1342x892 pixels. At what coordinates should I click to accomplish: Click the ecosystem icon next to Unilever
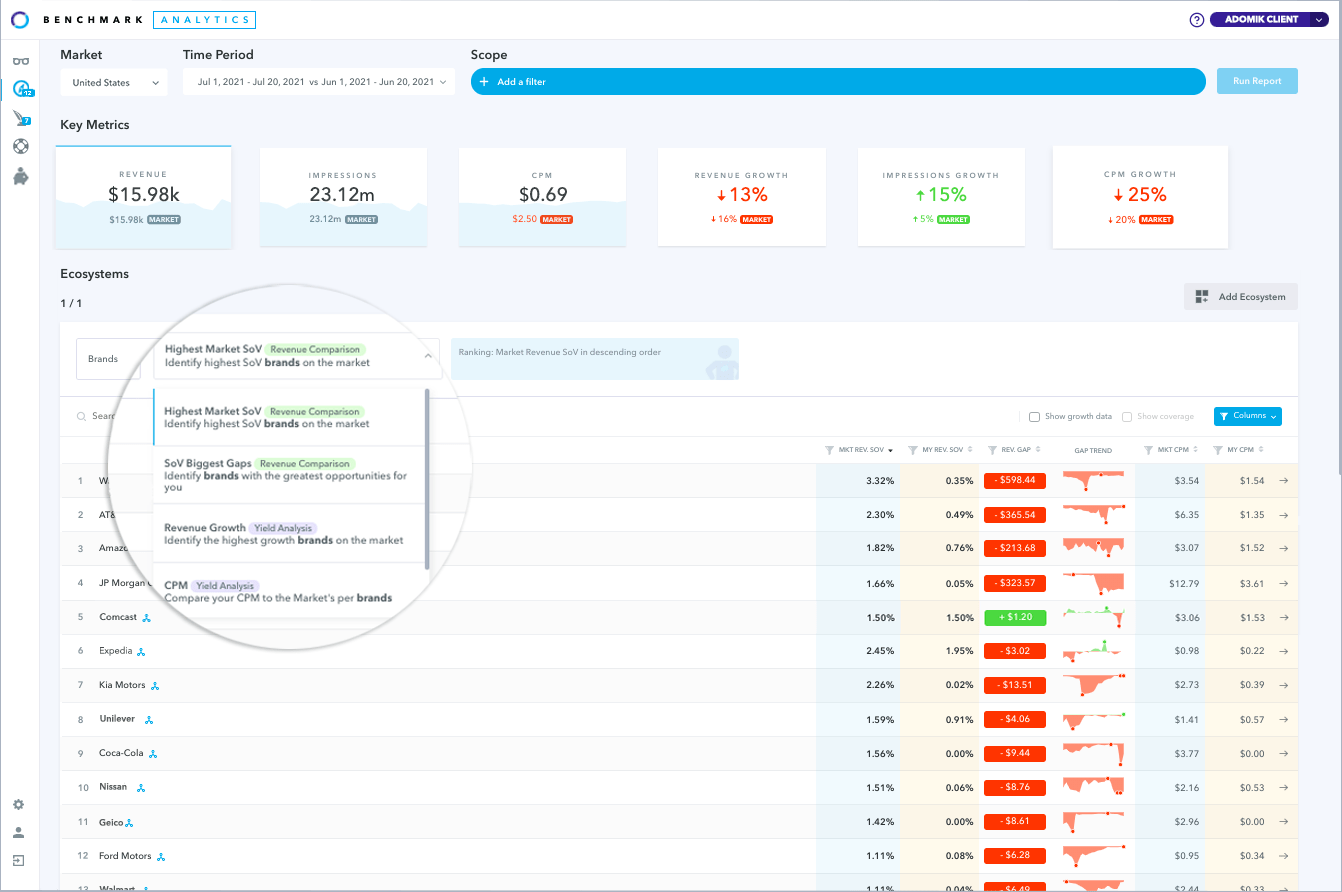coord(149,719)
